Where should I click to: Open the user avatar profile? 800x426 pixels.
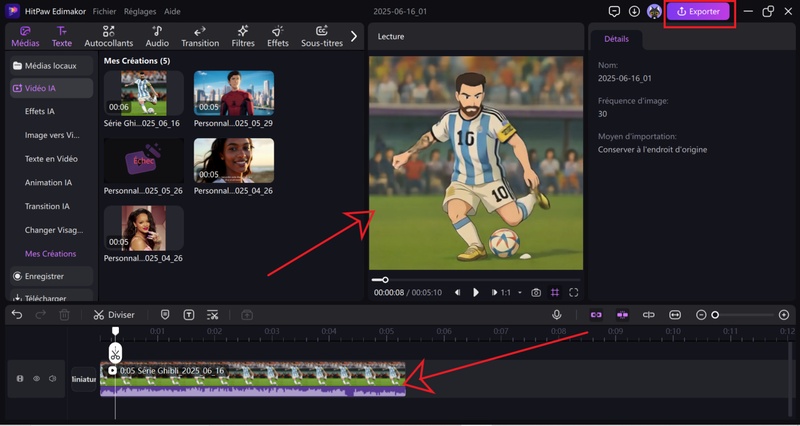tap(654, 11)
